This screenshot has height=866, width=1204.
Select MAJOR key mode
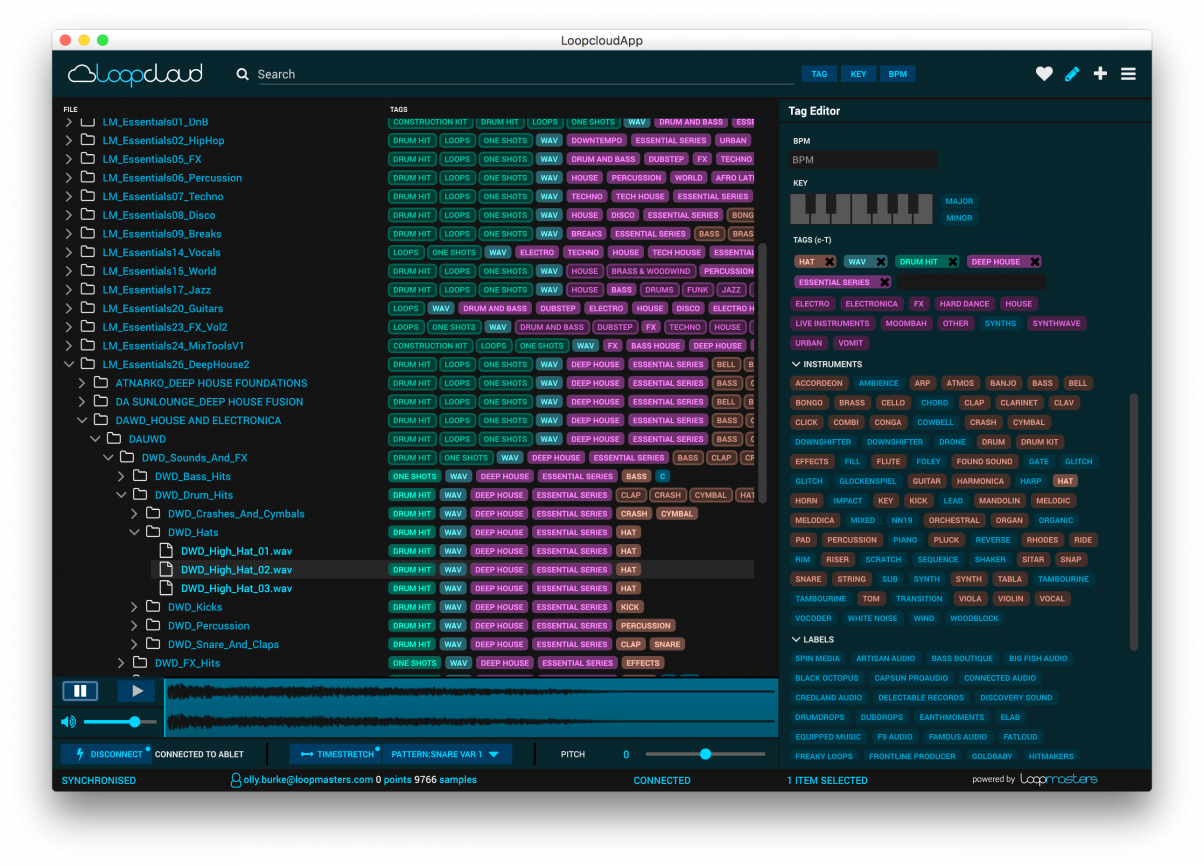click(x=959, y=201)
